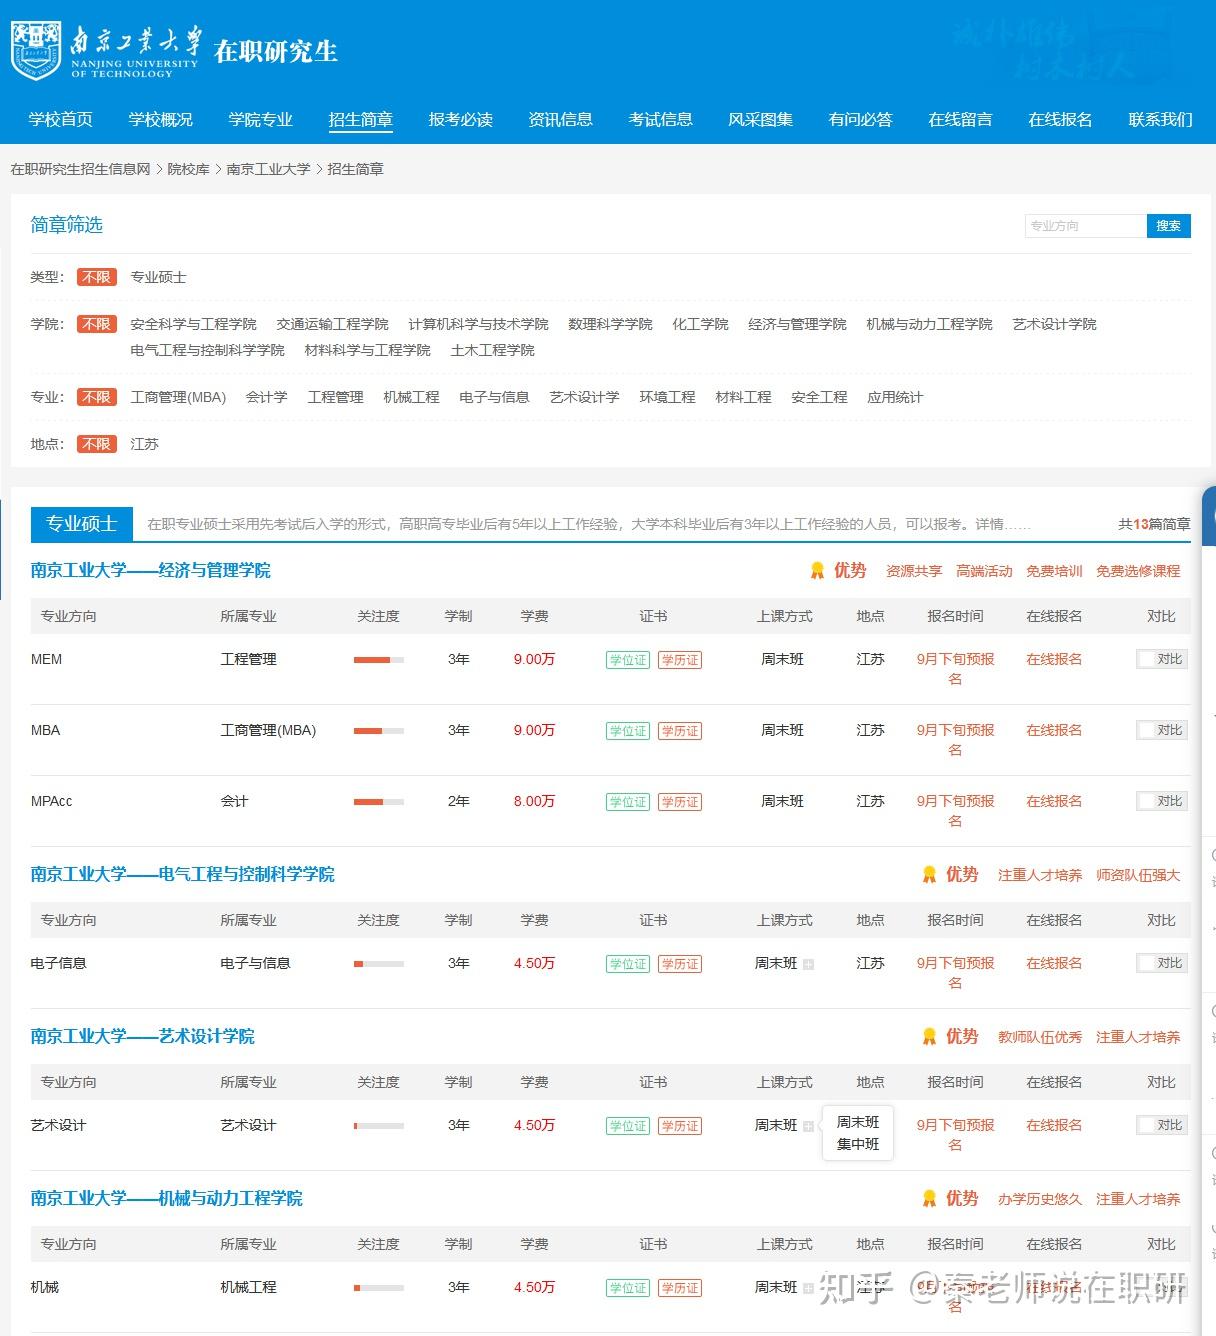
Task: Open 南京工业大学——机械与动力工程学院 heading link
Action: point(167,1198)
